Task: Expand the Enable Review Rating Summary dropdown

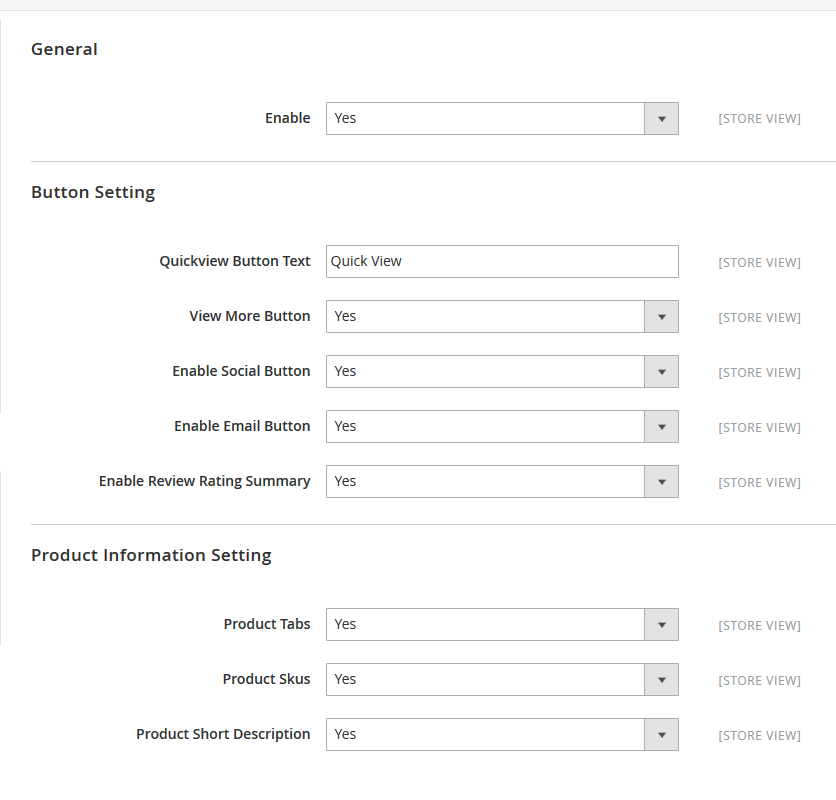Action: 501,481
